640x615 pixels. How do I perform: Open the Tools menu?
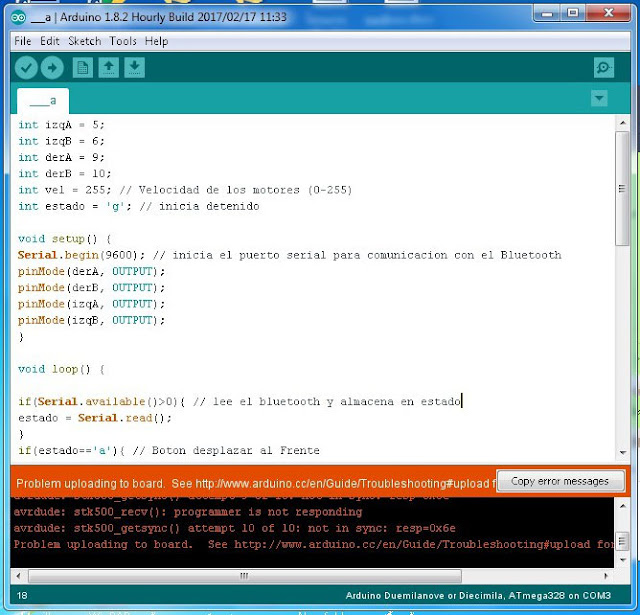(x=123, y=41)
